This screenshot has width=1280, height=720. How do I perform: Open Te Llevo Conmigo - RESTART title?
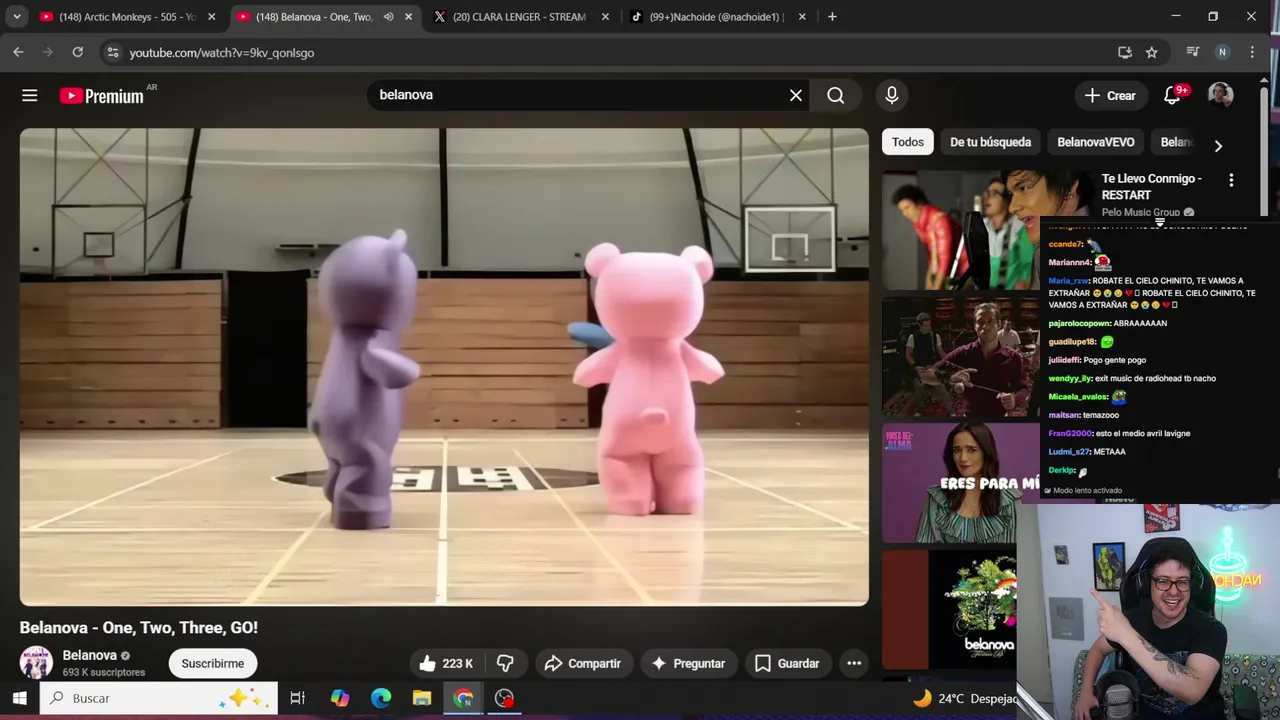tap(1152, 187)
